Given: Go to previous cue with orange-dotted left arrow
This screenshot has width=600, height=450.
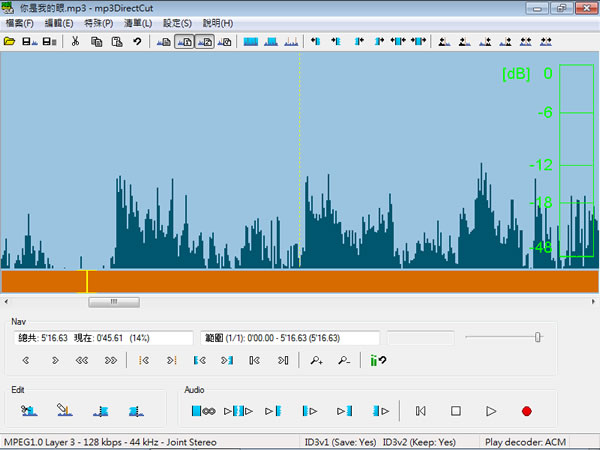Looking at the screenshot, I should click(x=144, y=360).
